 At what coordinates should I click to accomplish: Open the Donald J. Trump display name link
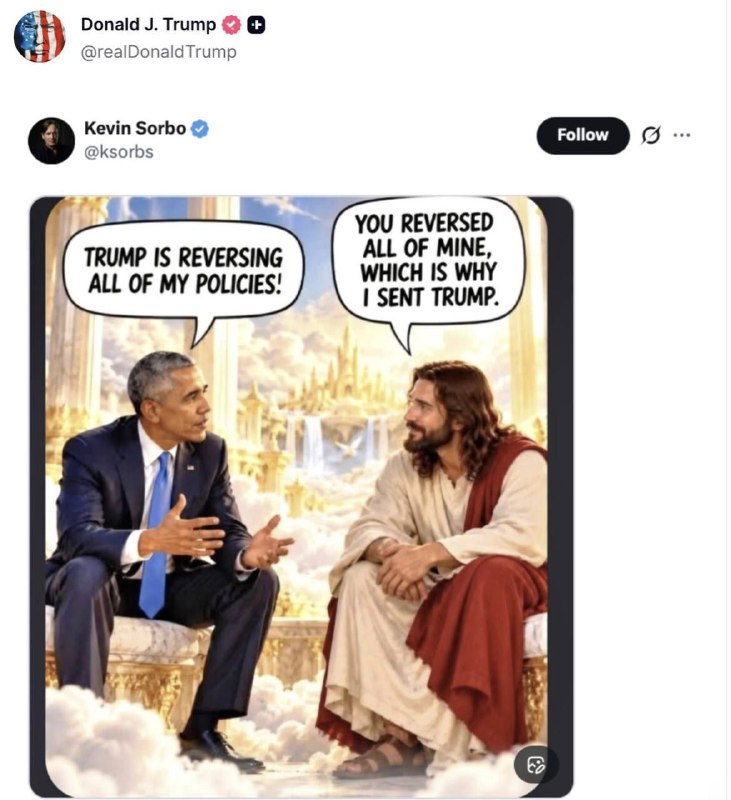(148, 24)
